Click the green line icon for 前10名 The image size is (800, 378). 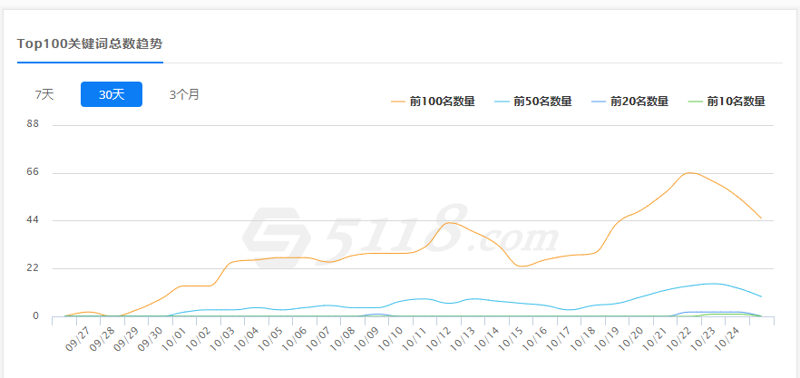[695, 102]
